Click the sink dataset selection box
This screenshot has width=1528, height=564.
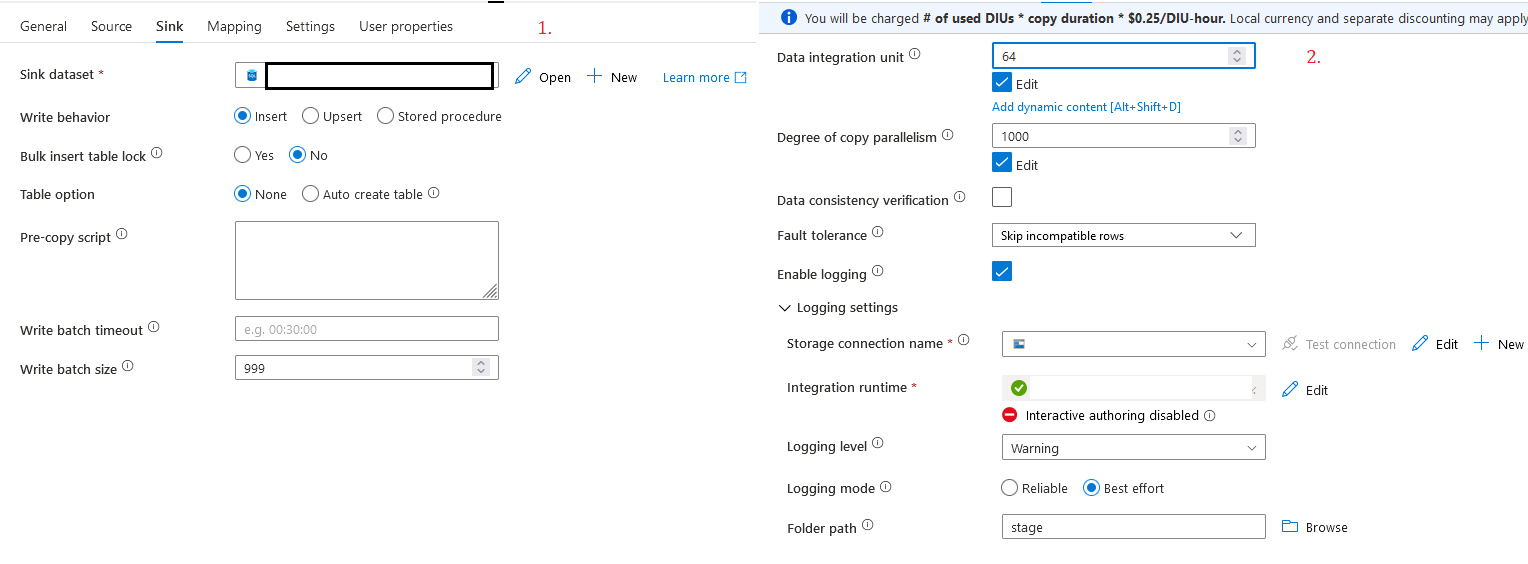[x=366, y=76]
